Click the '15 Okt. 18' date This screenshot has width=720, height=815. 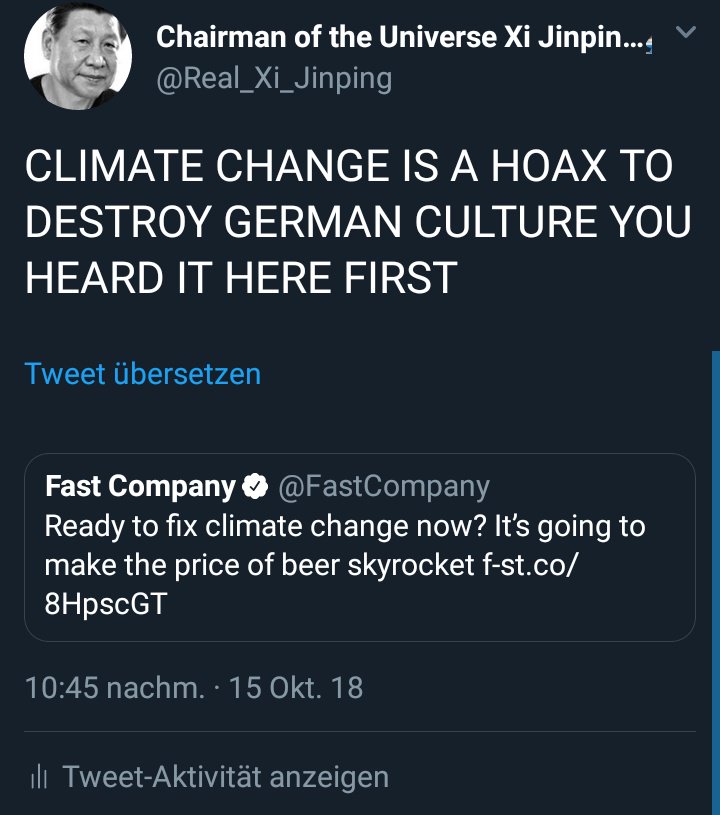[296, 688]
